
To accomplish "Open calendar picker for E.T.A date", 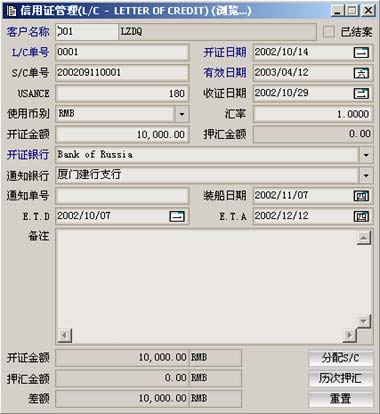I will click(x=361, y=216).
